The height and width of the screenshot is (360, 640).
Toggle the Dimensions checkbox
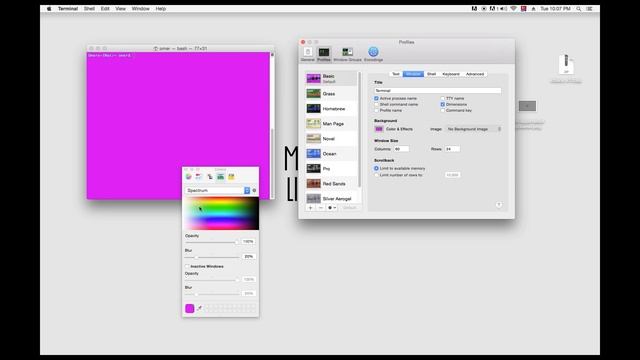coord(442,104)
